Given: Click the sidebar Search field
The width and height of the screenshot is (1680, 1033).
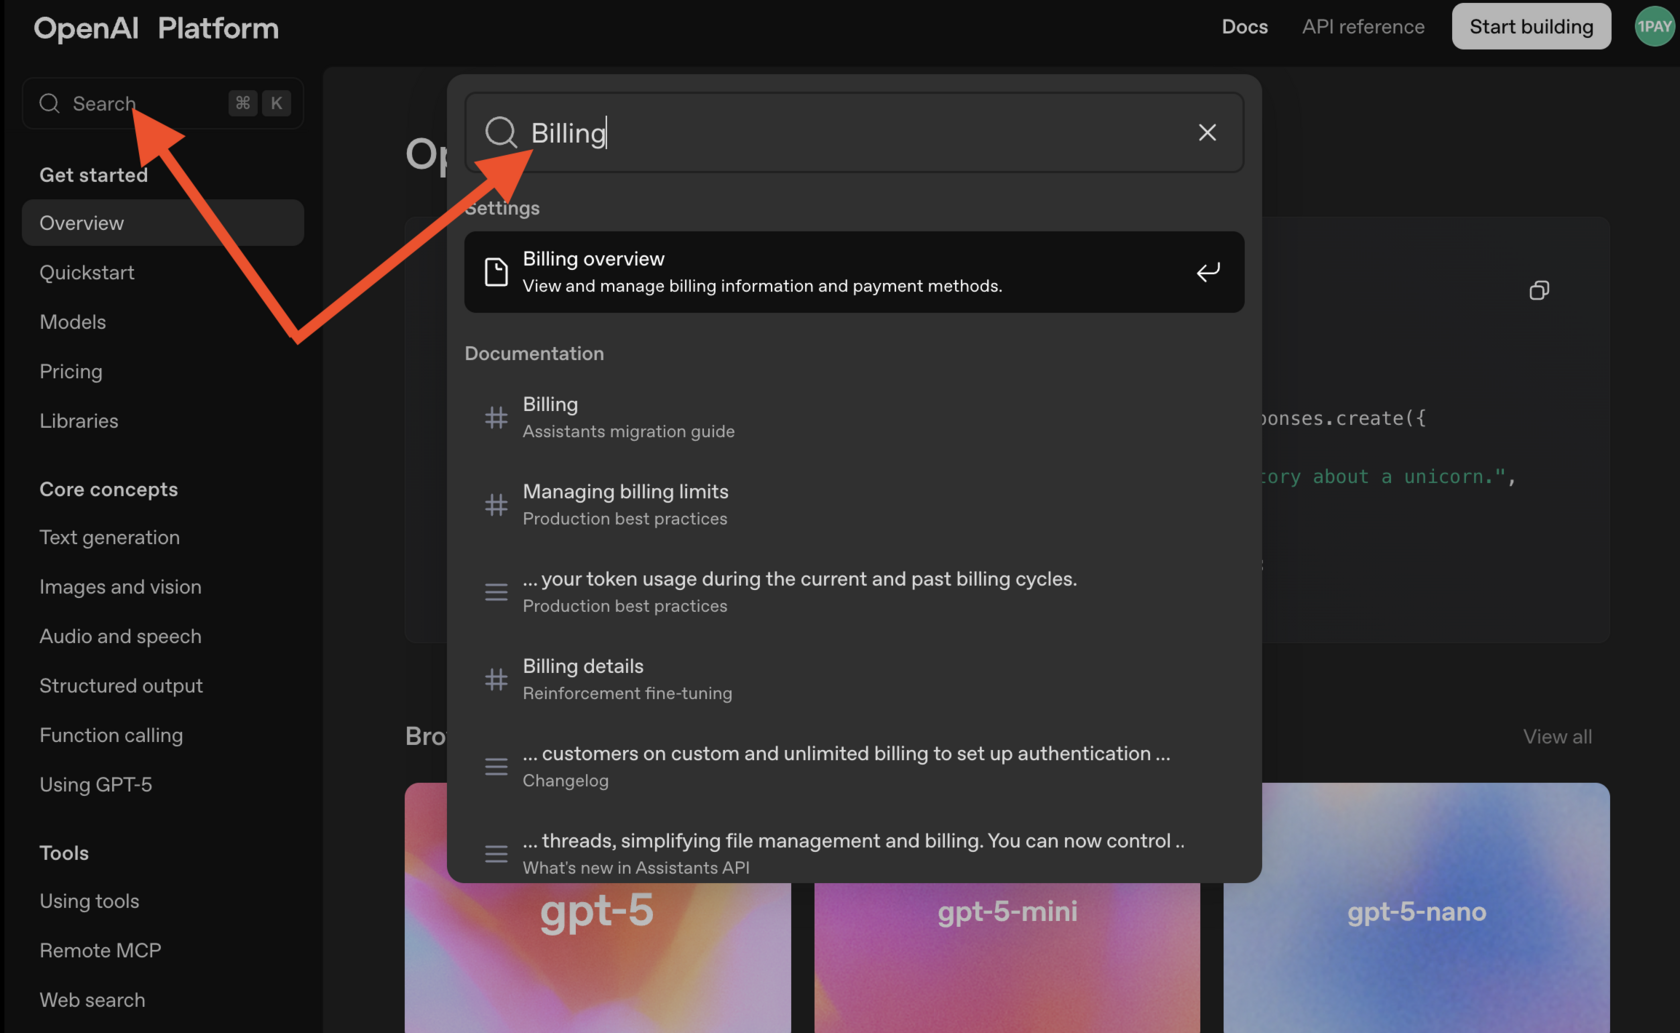Looking at the screenshot, I should pyautogui.click(x=163, y=103).
